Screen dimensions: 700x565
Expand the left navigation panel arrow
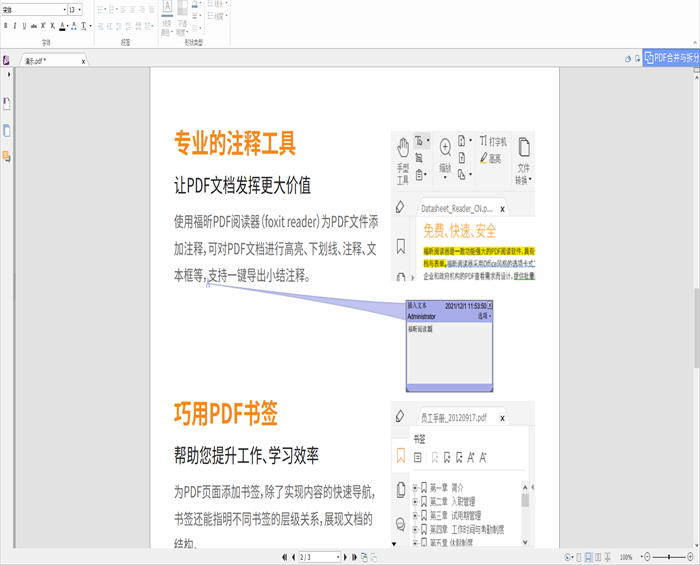coord(8,74)
